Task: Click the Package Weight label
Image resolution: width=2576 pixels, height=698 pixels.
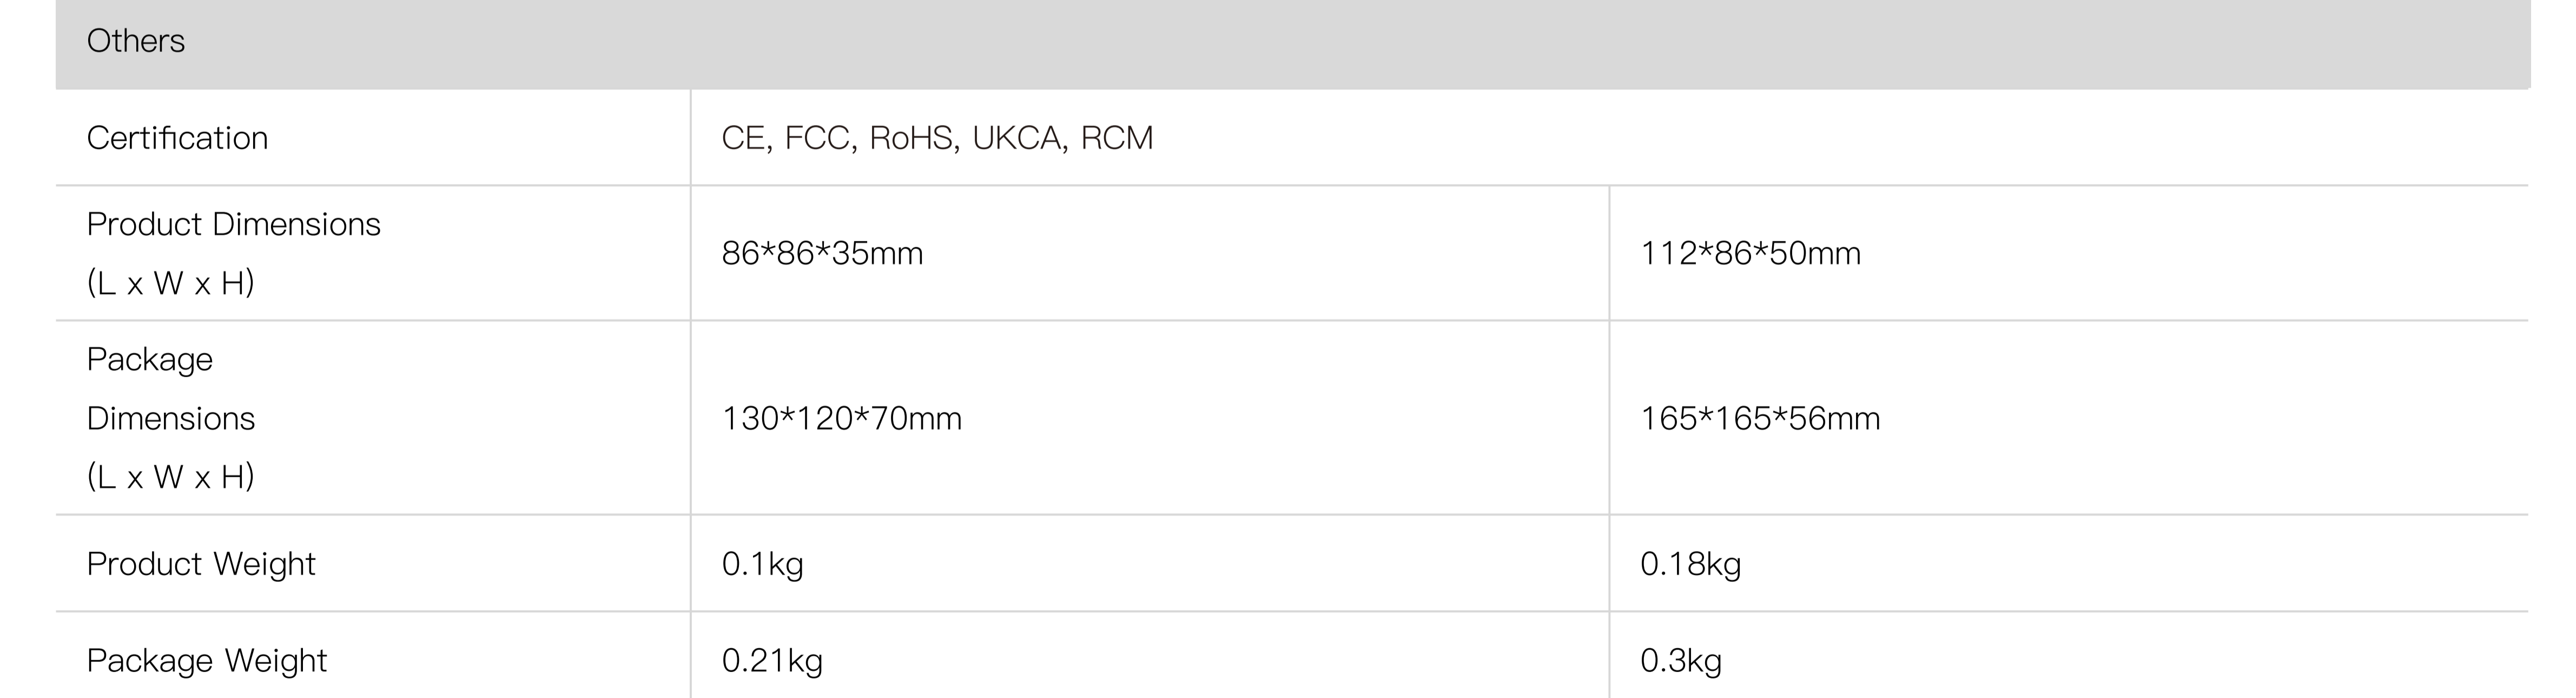Action: pos(207,661)
